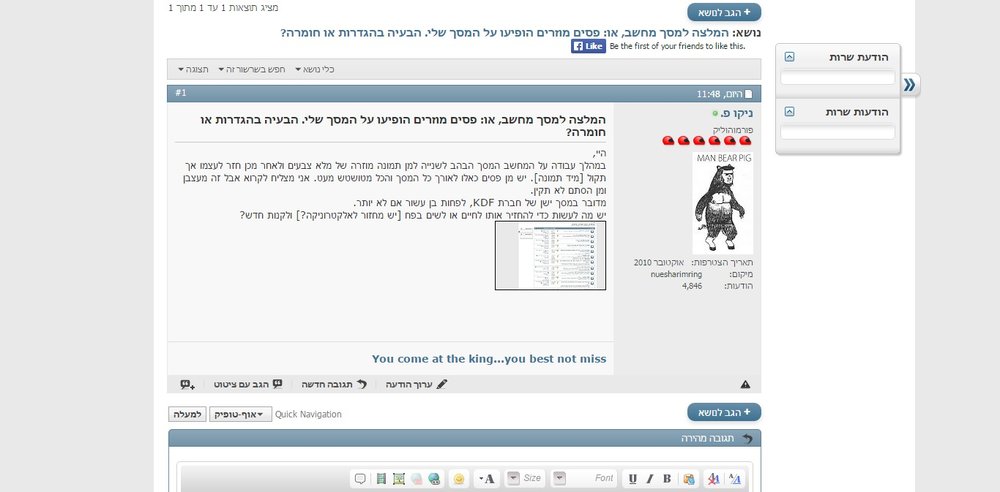Screen dimensions: 1000x492
Task: Click 'ערוך הודעה' edit post button
Action: coord(416,384)
